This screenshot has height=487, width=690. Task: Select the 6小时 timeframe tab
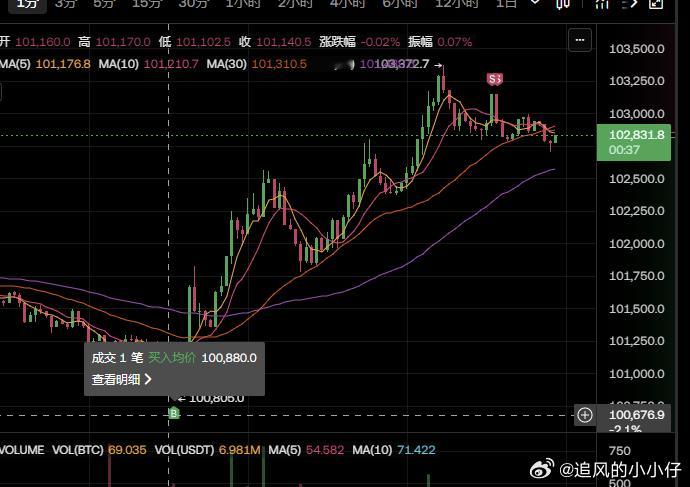click(x=400, y=4)
